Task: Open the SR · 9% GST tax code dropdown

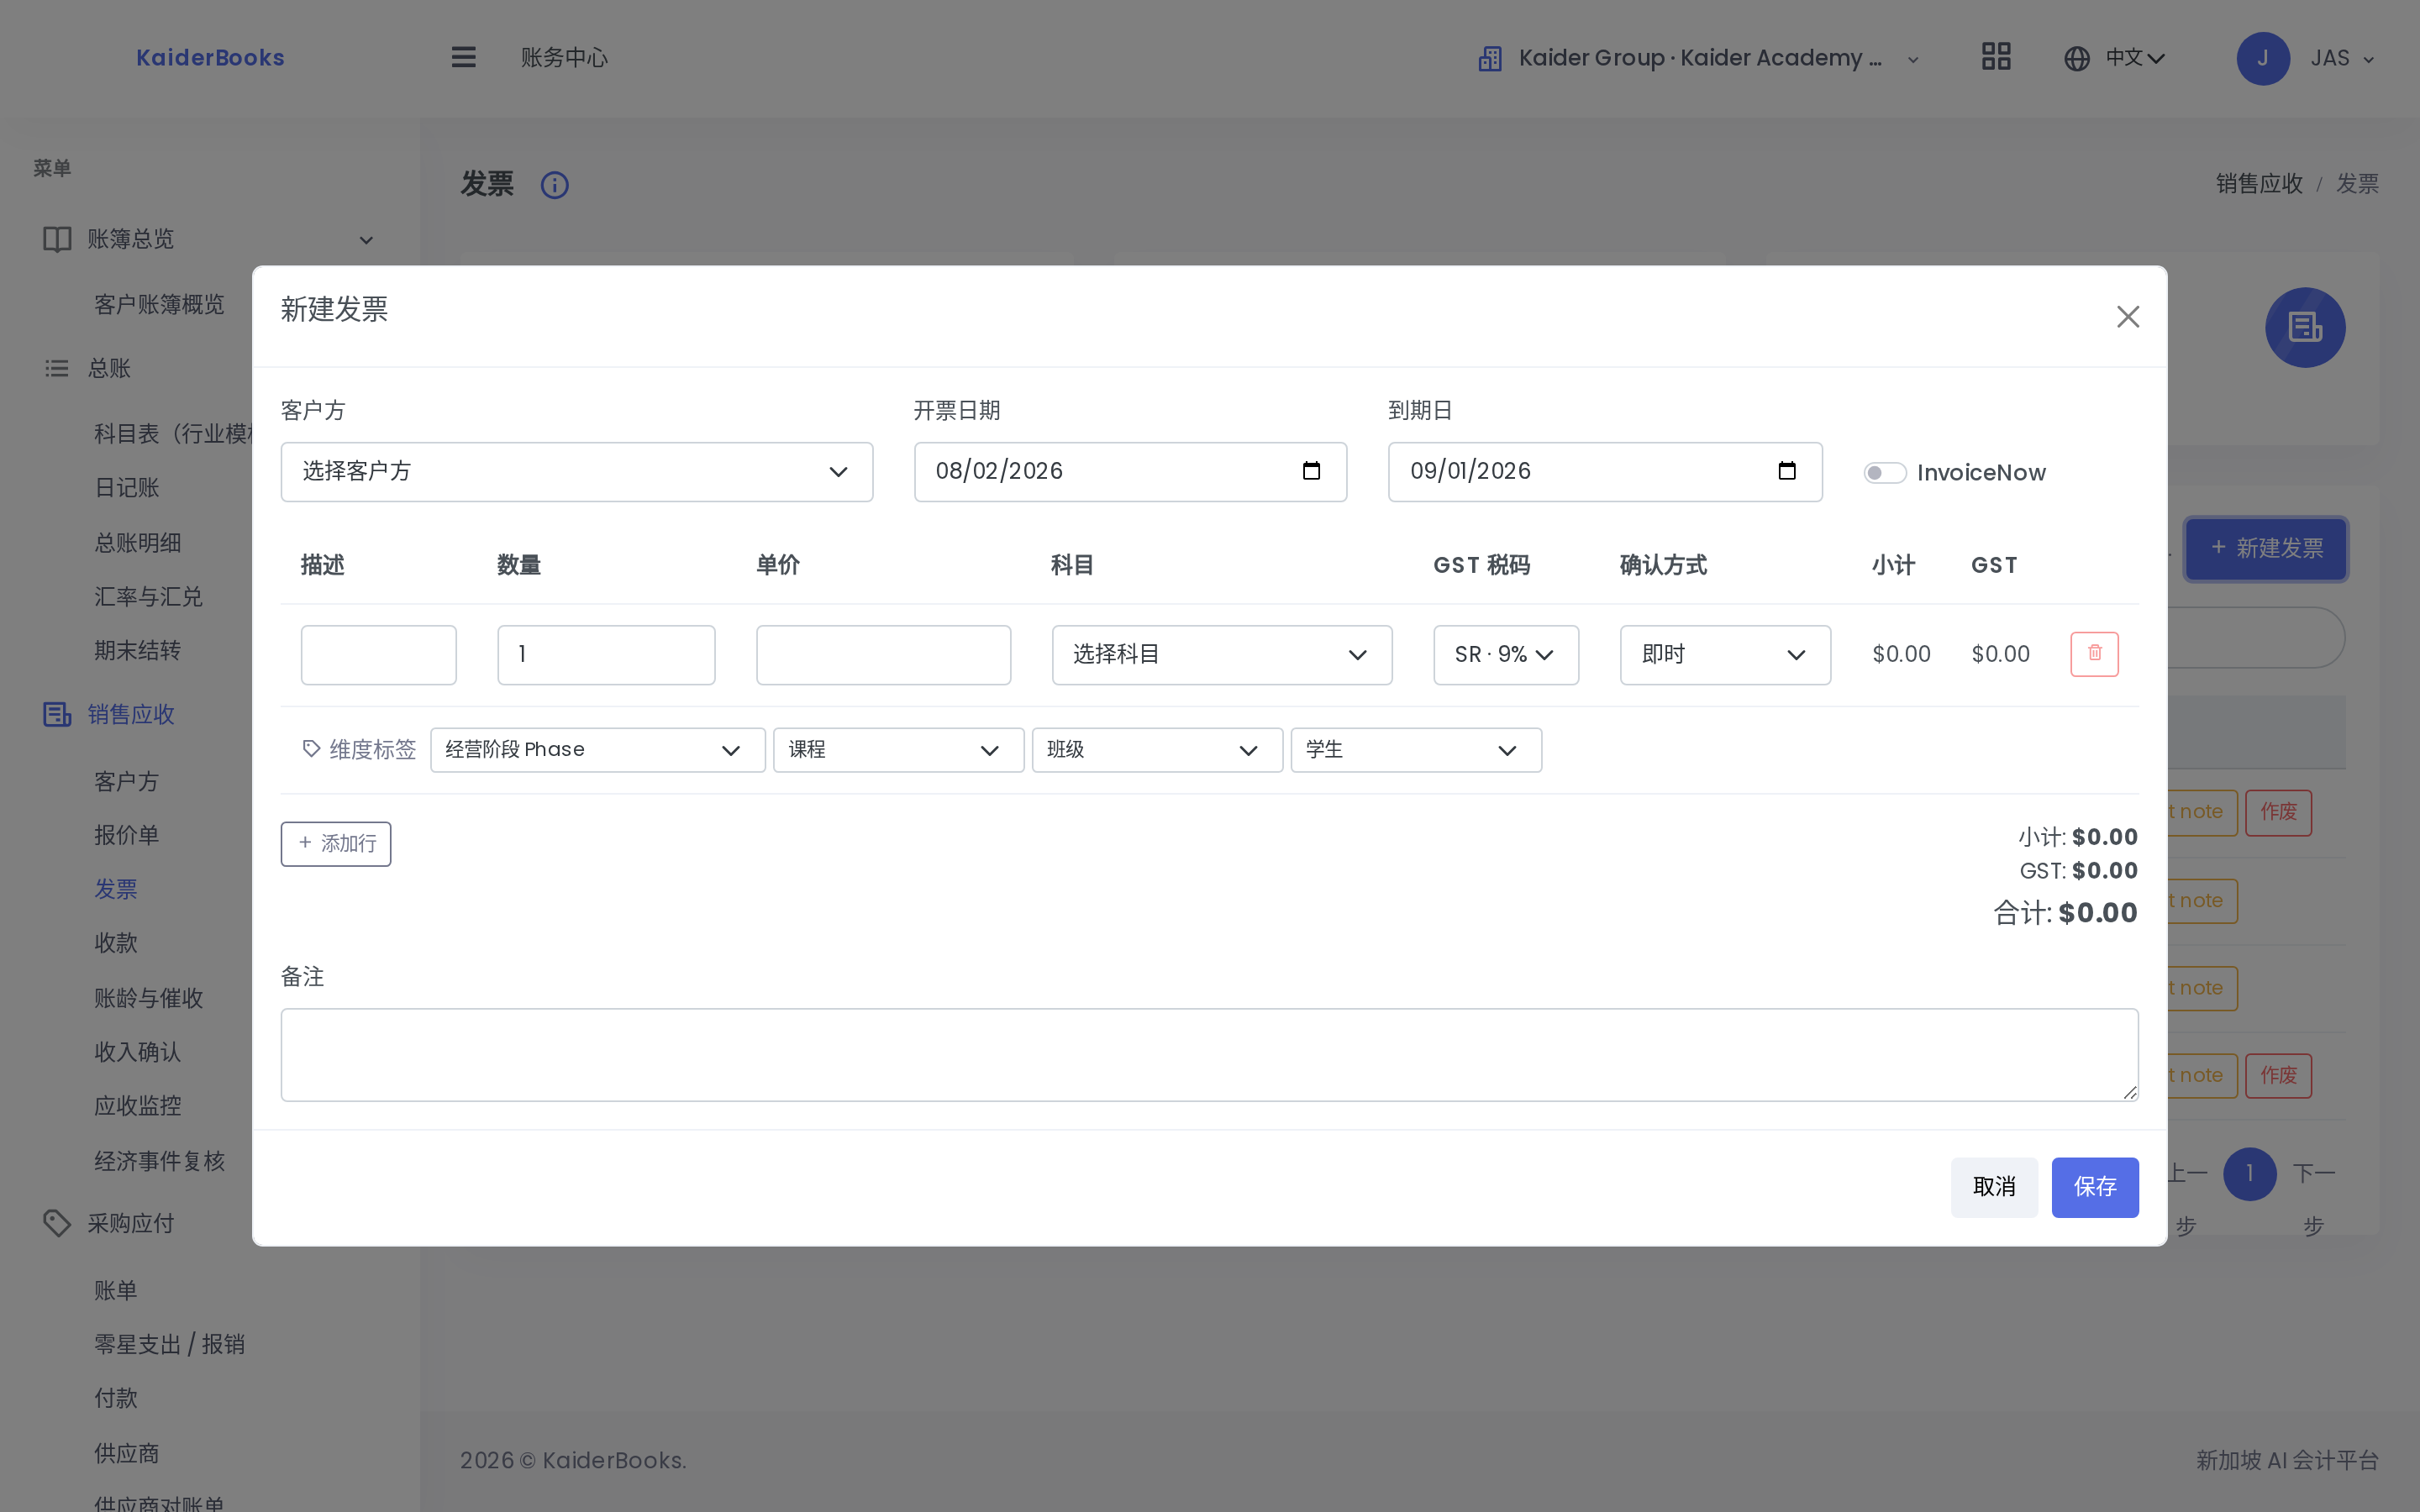Action: pos(1506,655)
